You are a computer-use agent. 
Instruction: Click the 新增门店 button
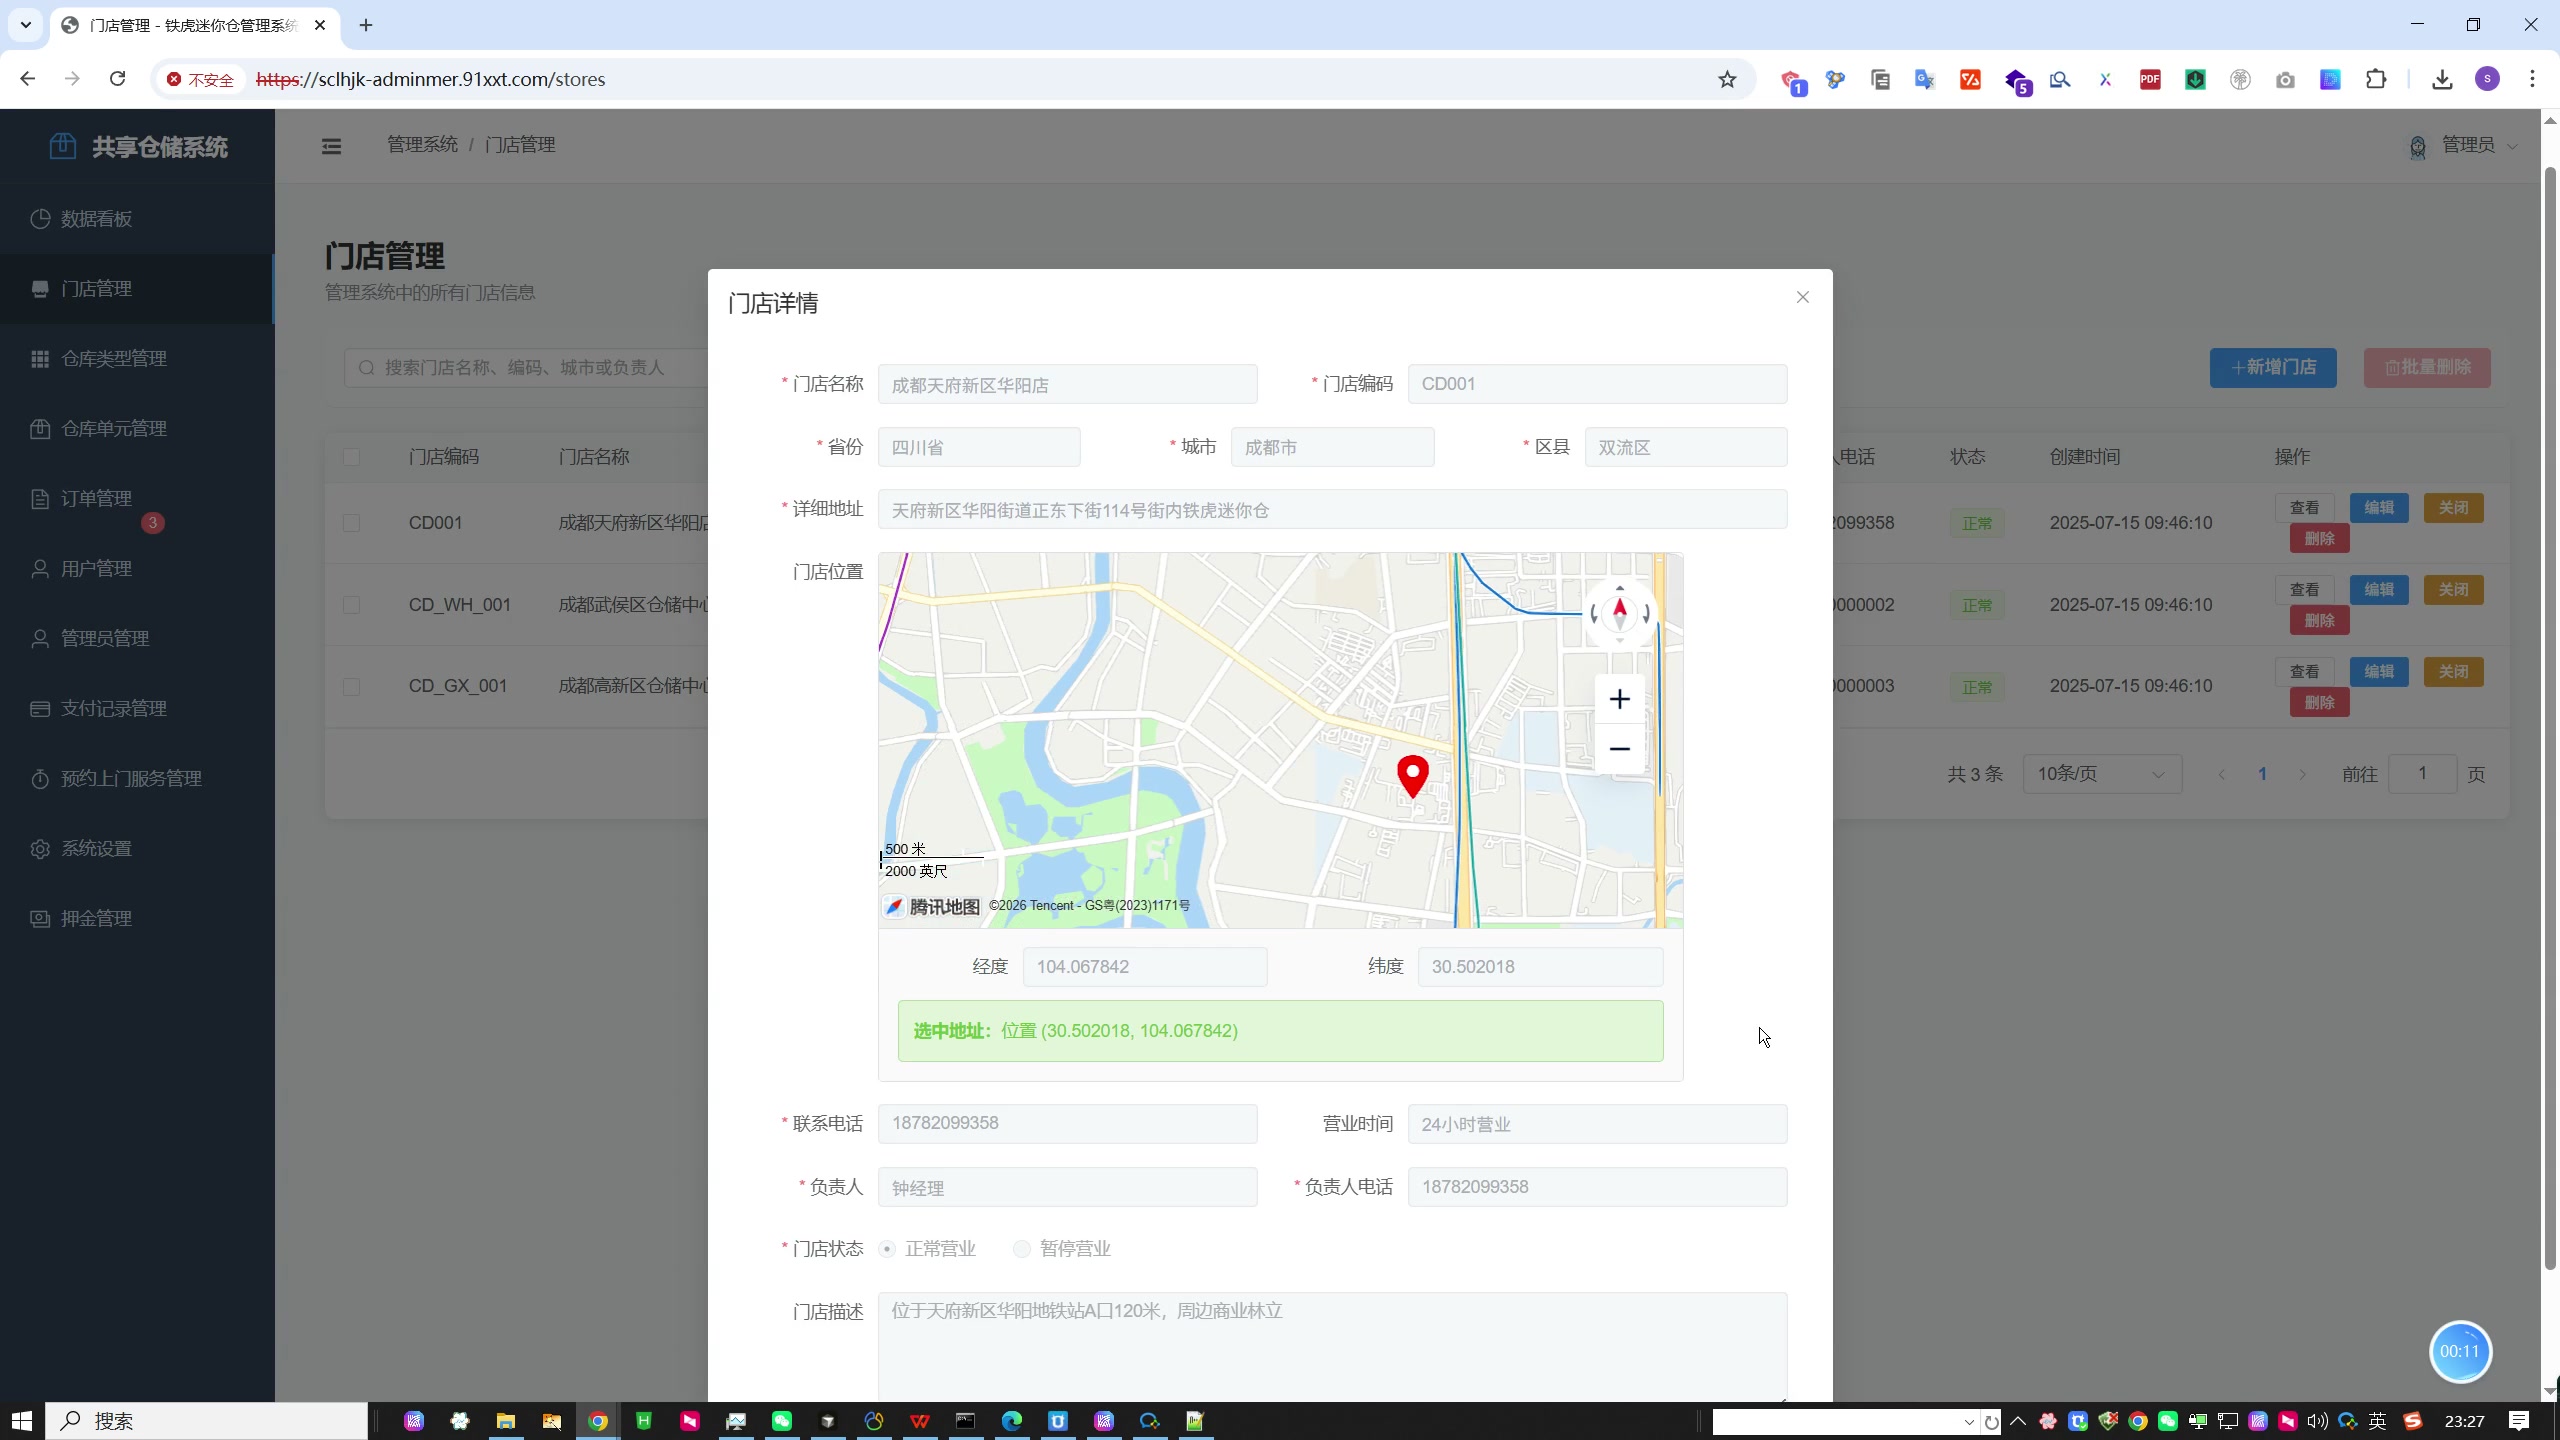pyautogui.click(x=2272, y=367)
